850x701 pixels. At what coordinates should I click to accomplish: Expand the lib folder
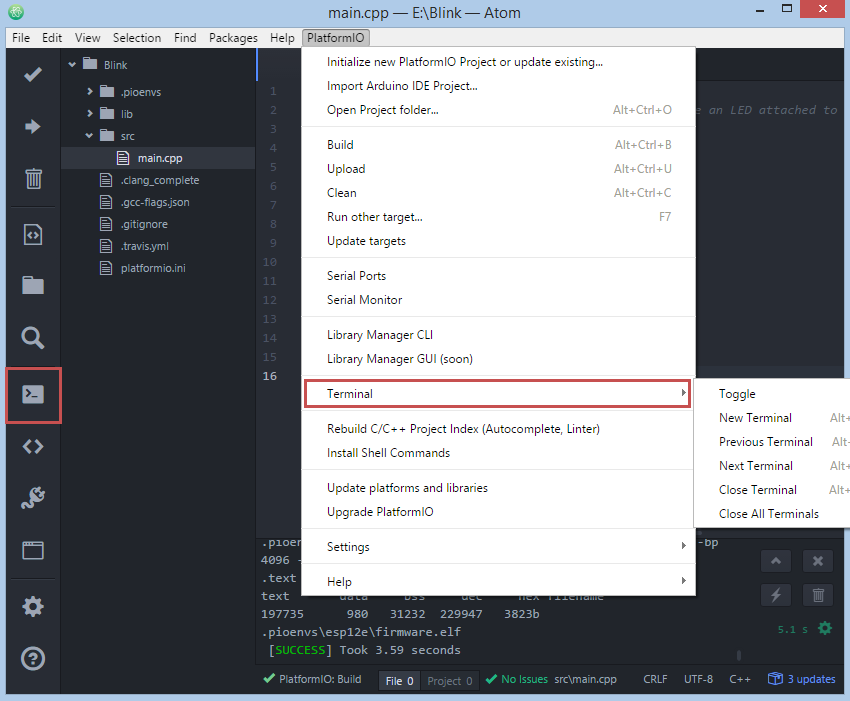pyautogui.click(x=90, y=113)
